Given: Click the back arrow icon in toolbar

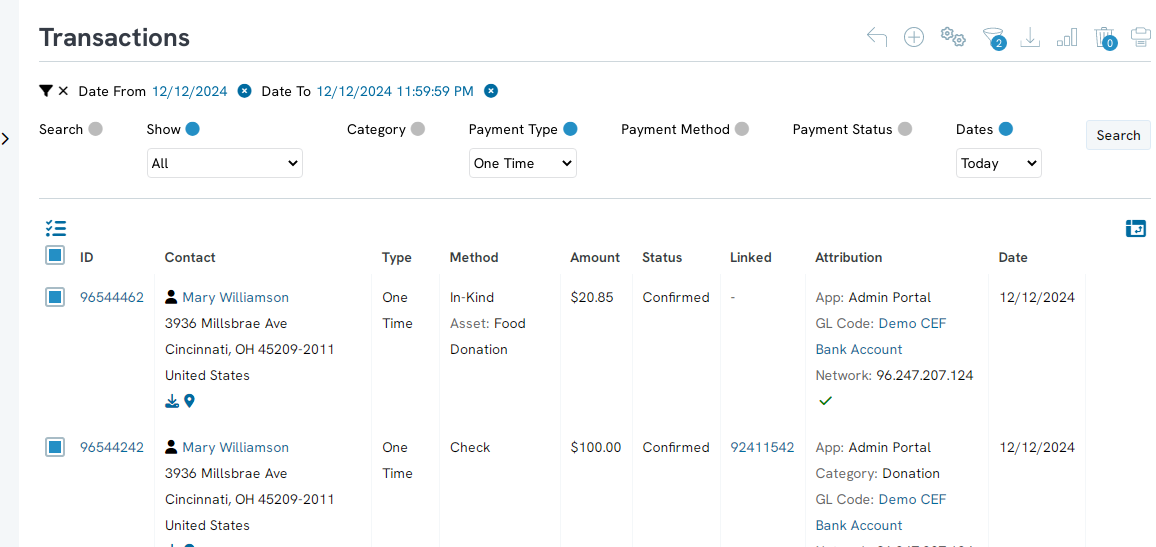Looking at the screenshot, I should (877, 38).
